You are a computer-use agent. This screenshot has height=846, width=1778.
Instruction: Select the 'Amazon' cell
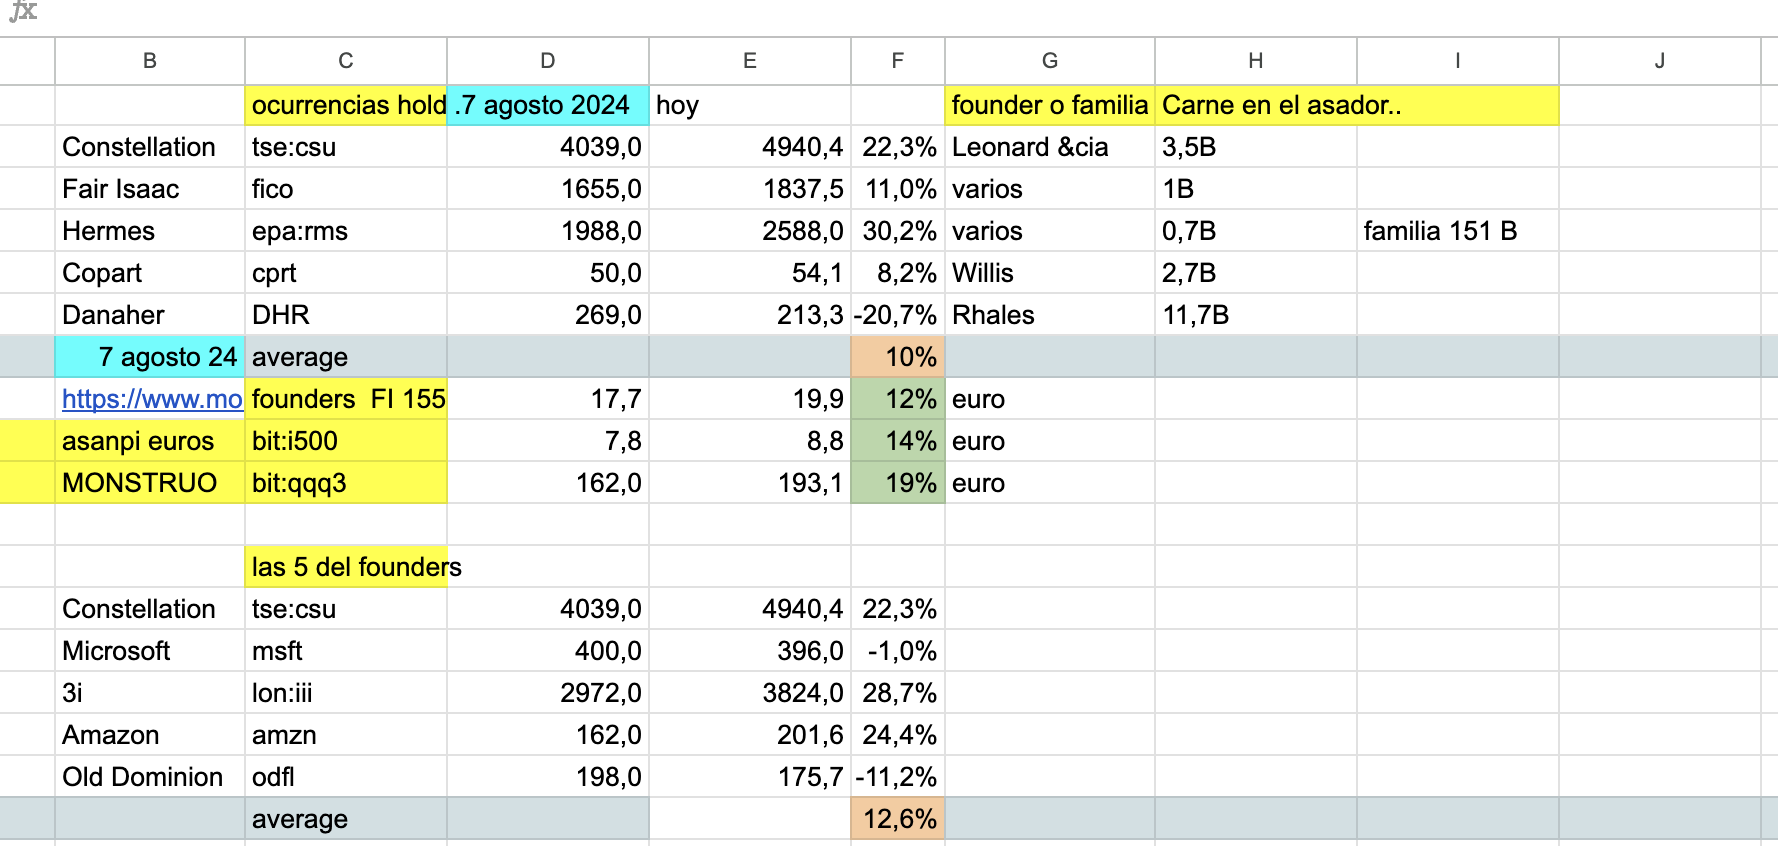tap(150, 735)
